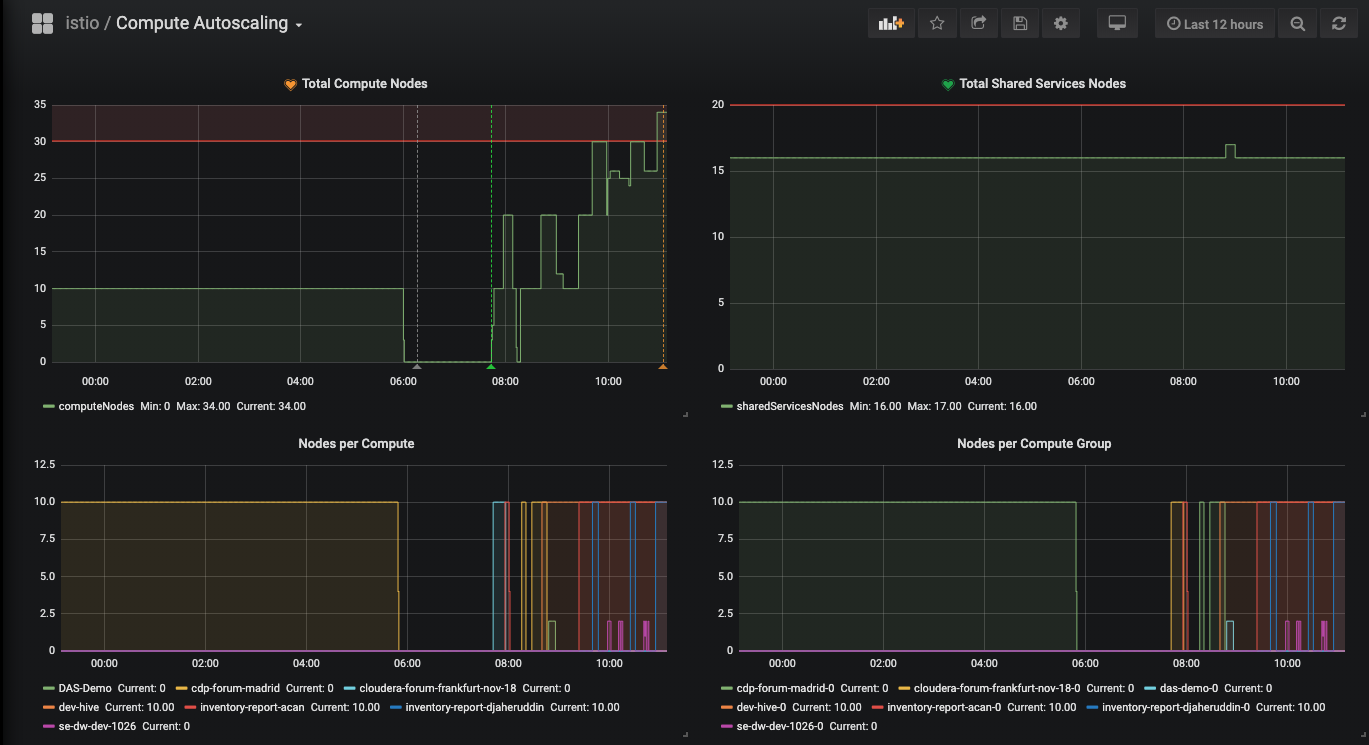
Task: Open the Share dashboard icon
Action: (x=978, y=22)
